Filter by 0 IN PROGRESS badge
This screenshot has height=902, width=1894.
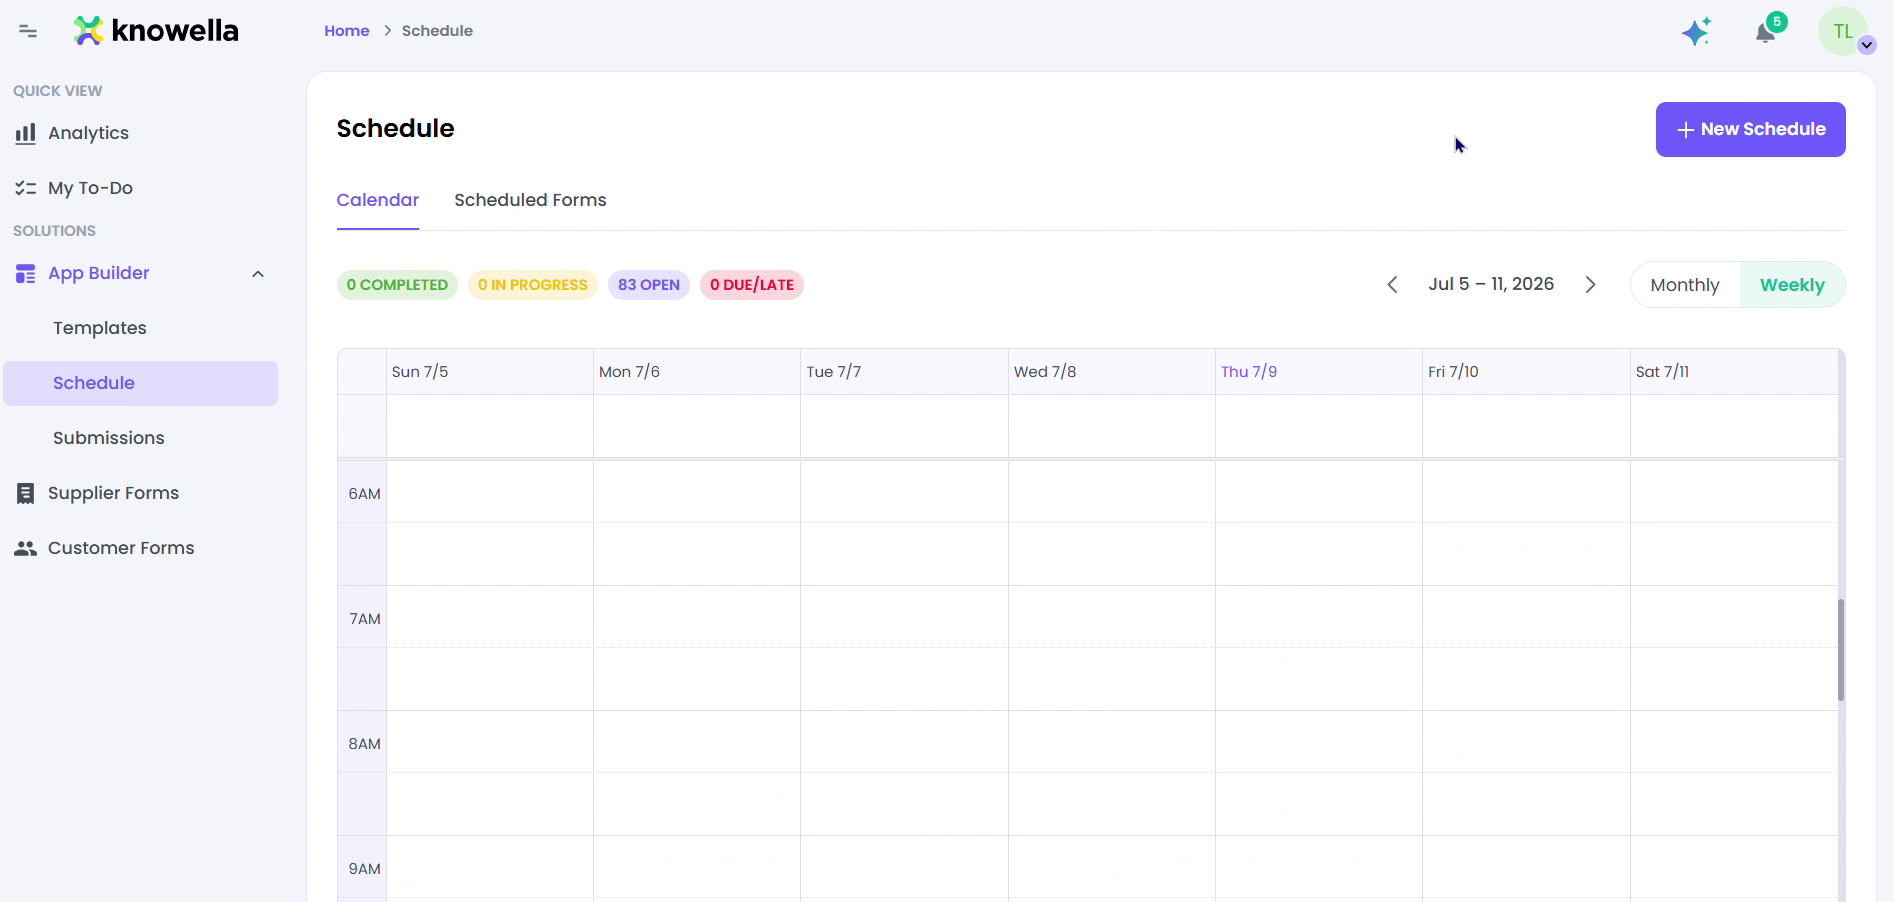pos(533,285)
